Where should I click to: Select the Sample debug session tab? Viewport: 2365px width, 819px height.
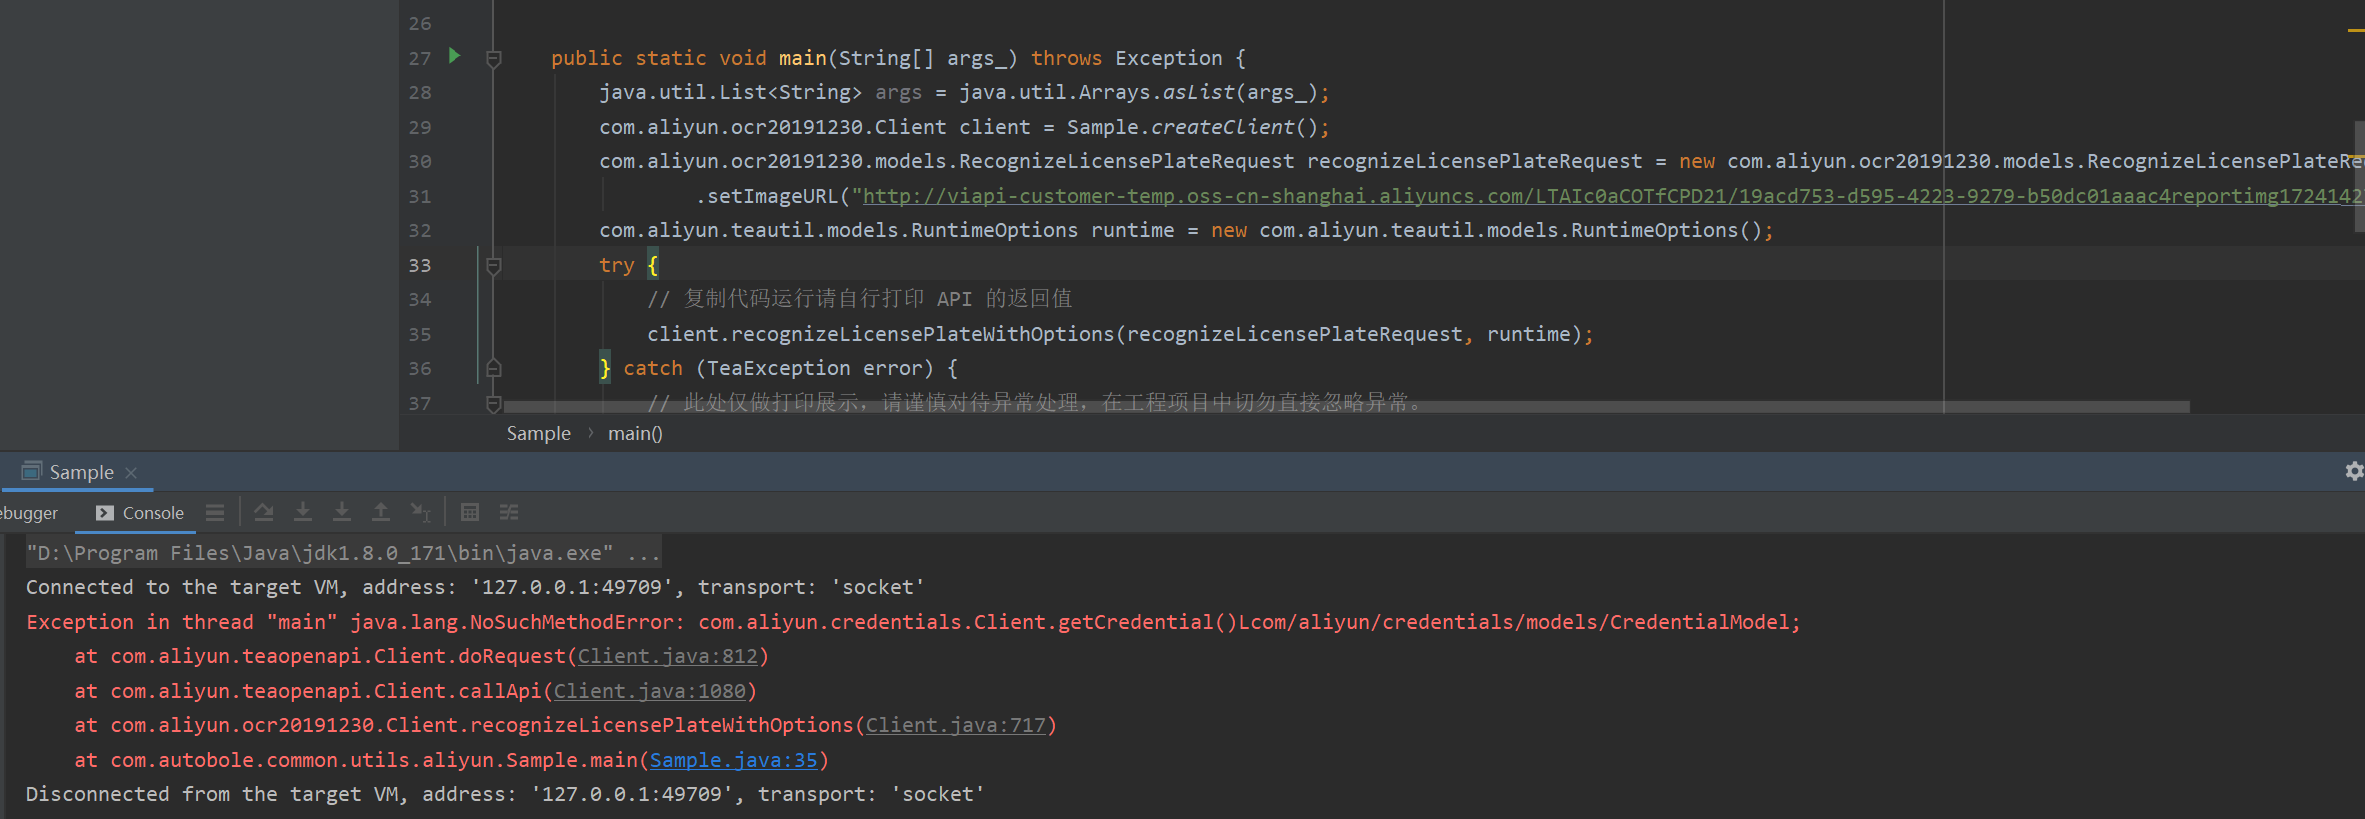pos(80,472)
